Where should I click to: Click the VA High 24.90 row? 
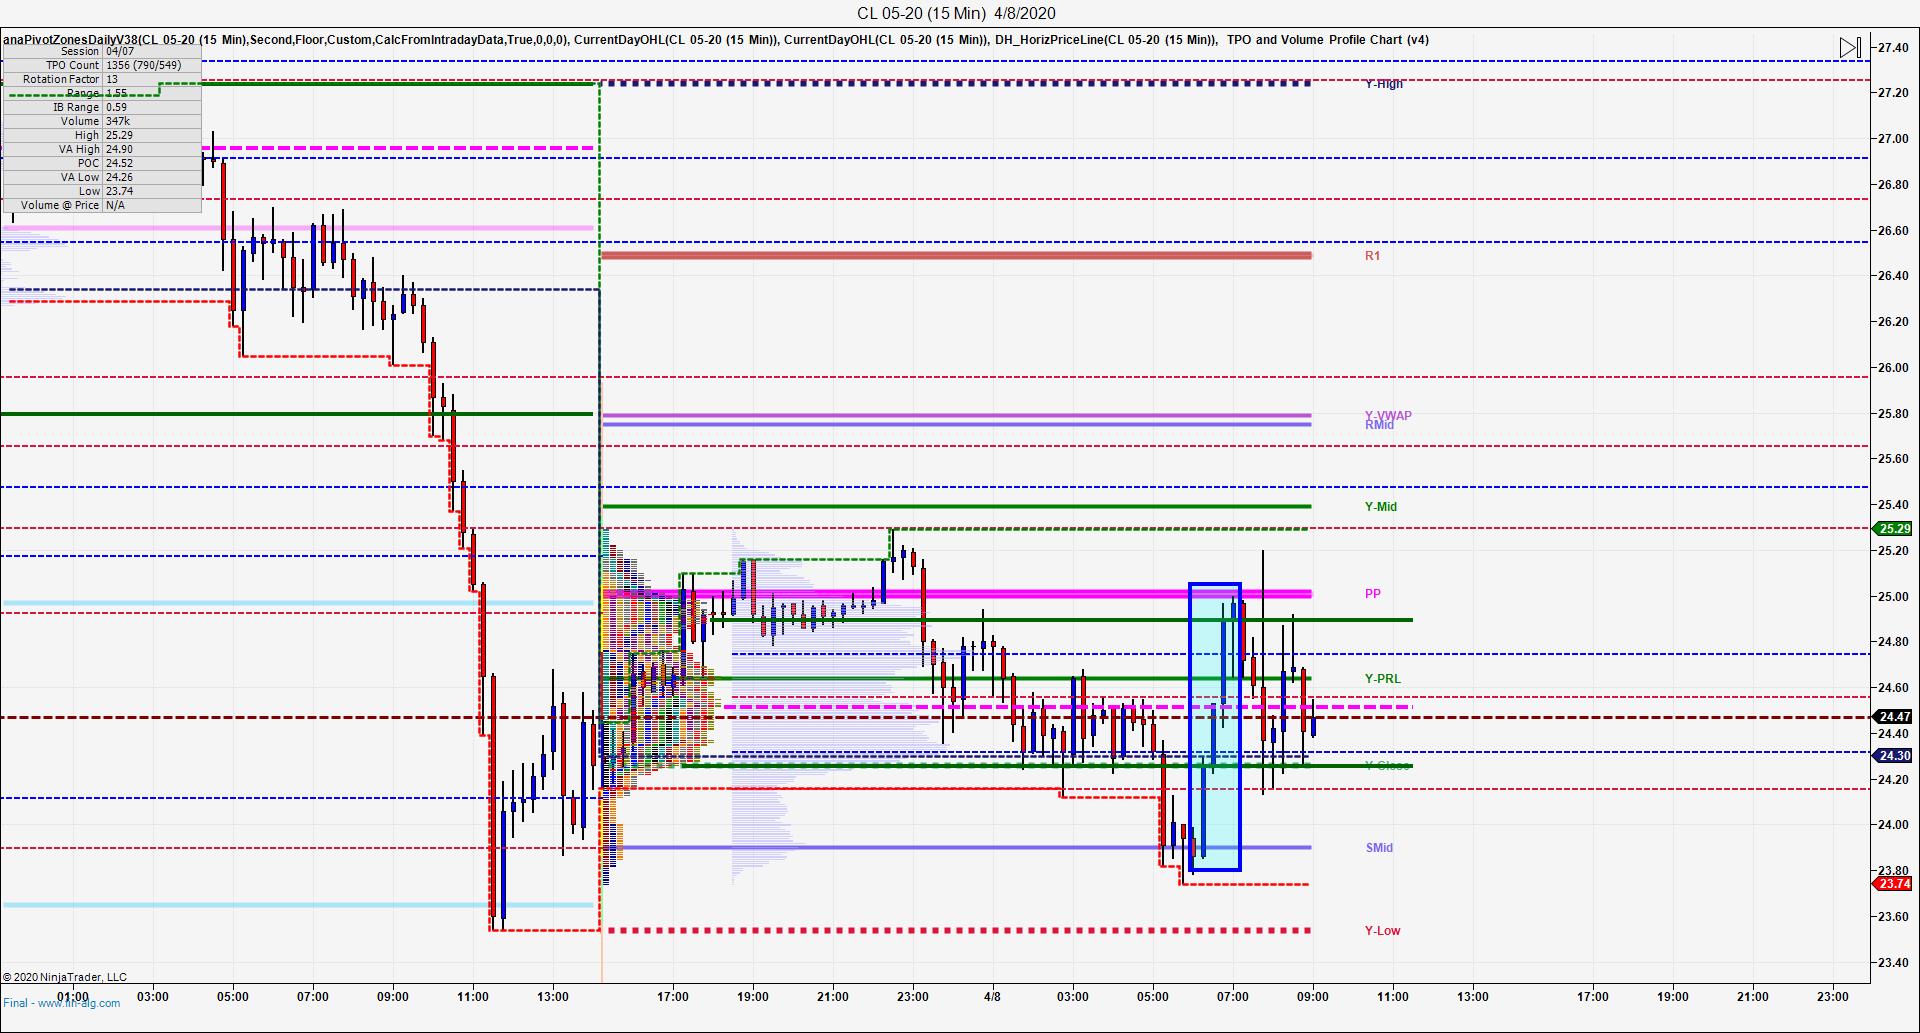[102, 149]
